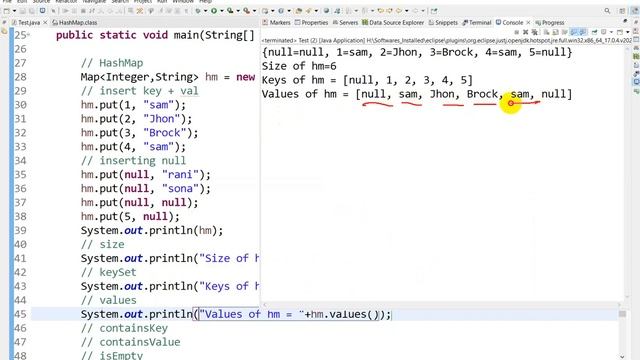Image resolution: width=640 pixels, height=360 pixels.
Task: Close the Test.java tab
Action: tap(45, 22)
